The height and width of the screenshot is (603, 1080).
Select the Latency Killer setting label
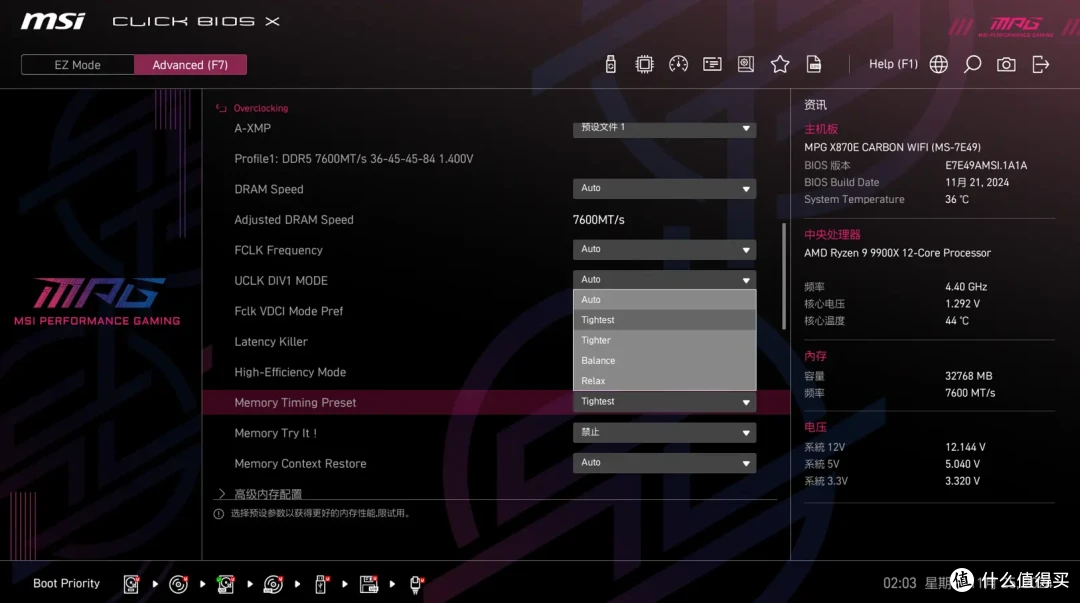point(271,342)
